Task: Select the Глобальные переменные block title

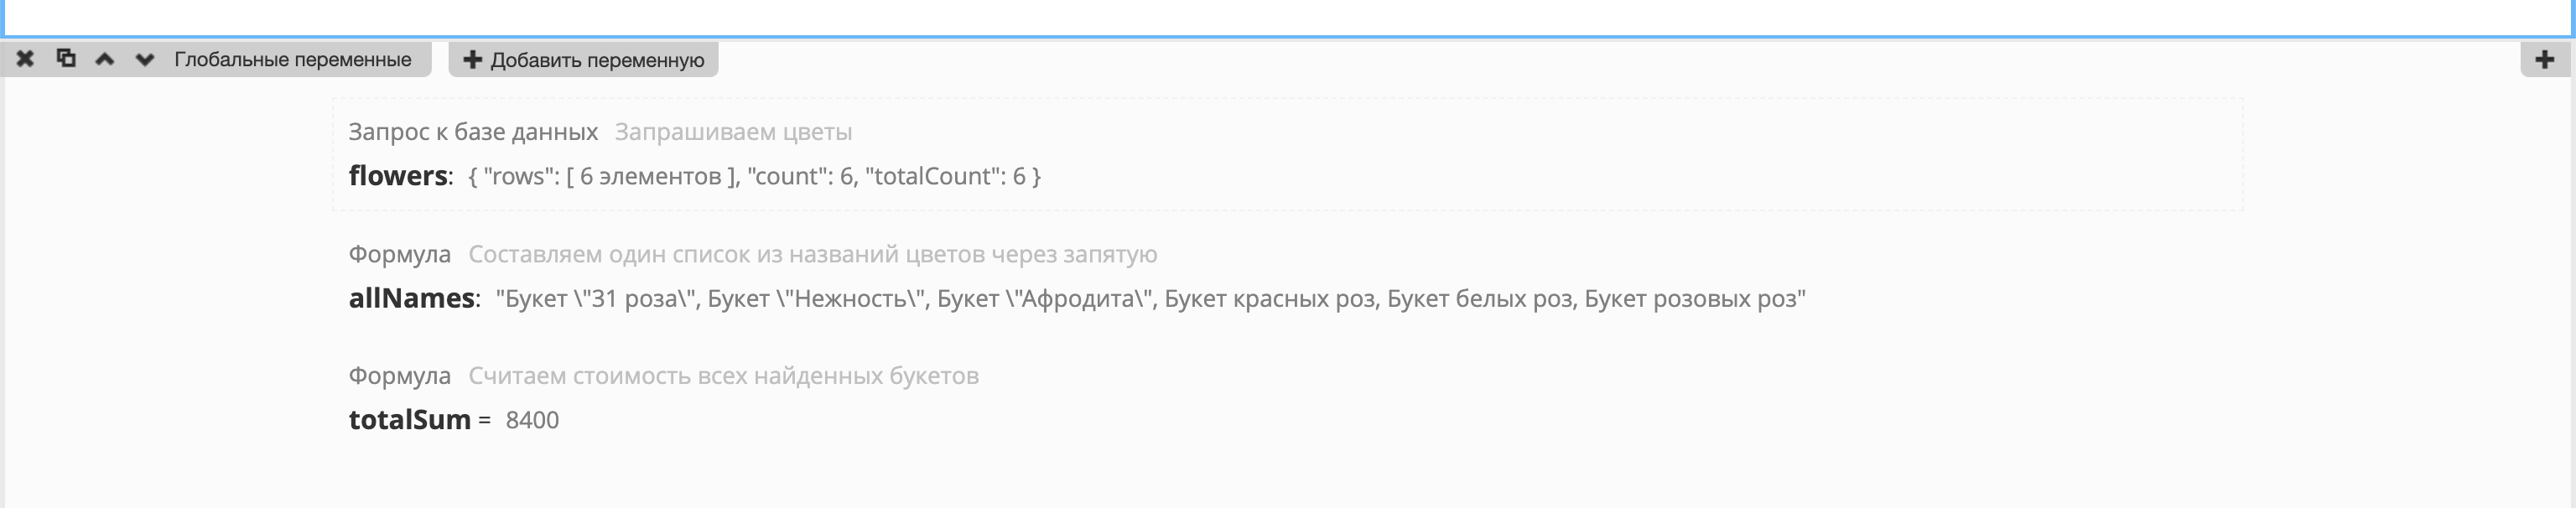Action: point(293,60)
